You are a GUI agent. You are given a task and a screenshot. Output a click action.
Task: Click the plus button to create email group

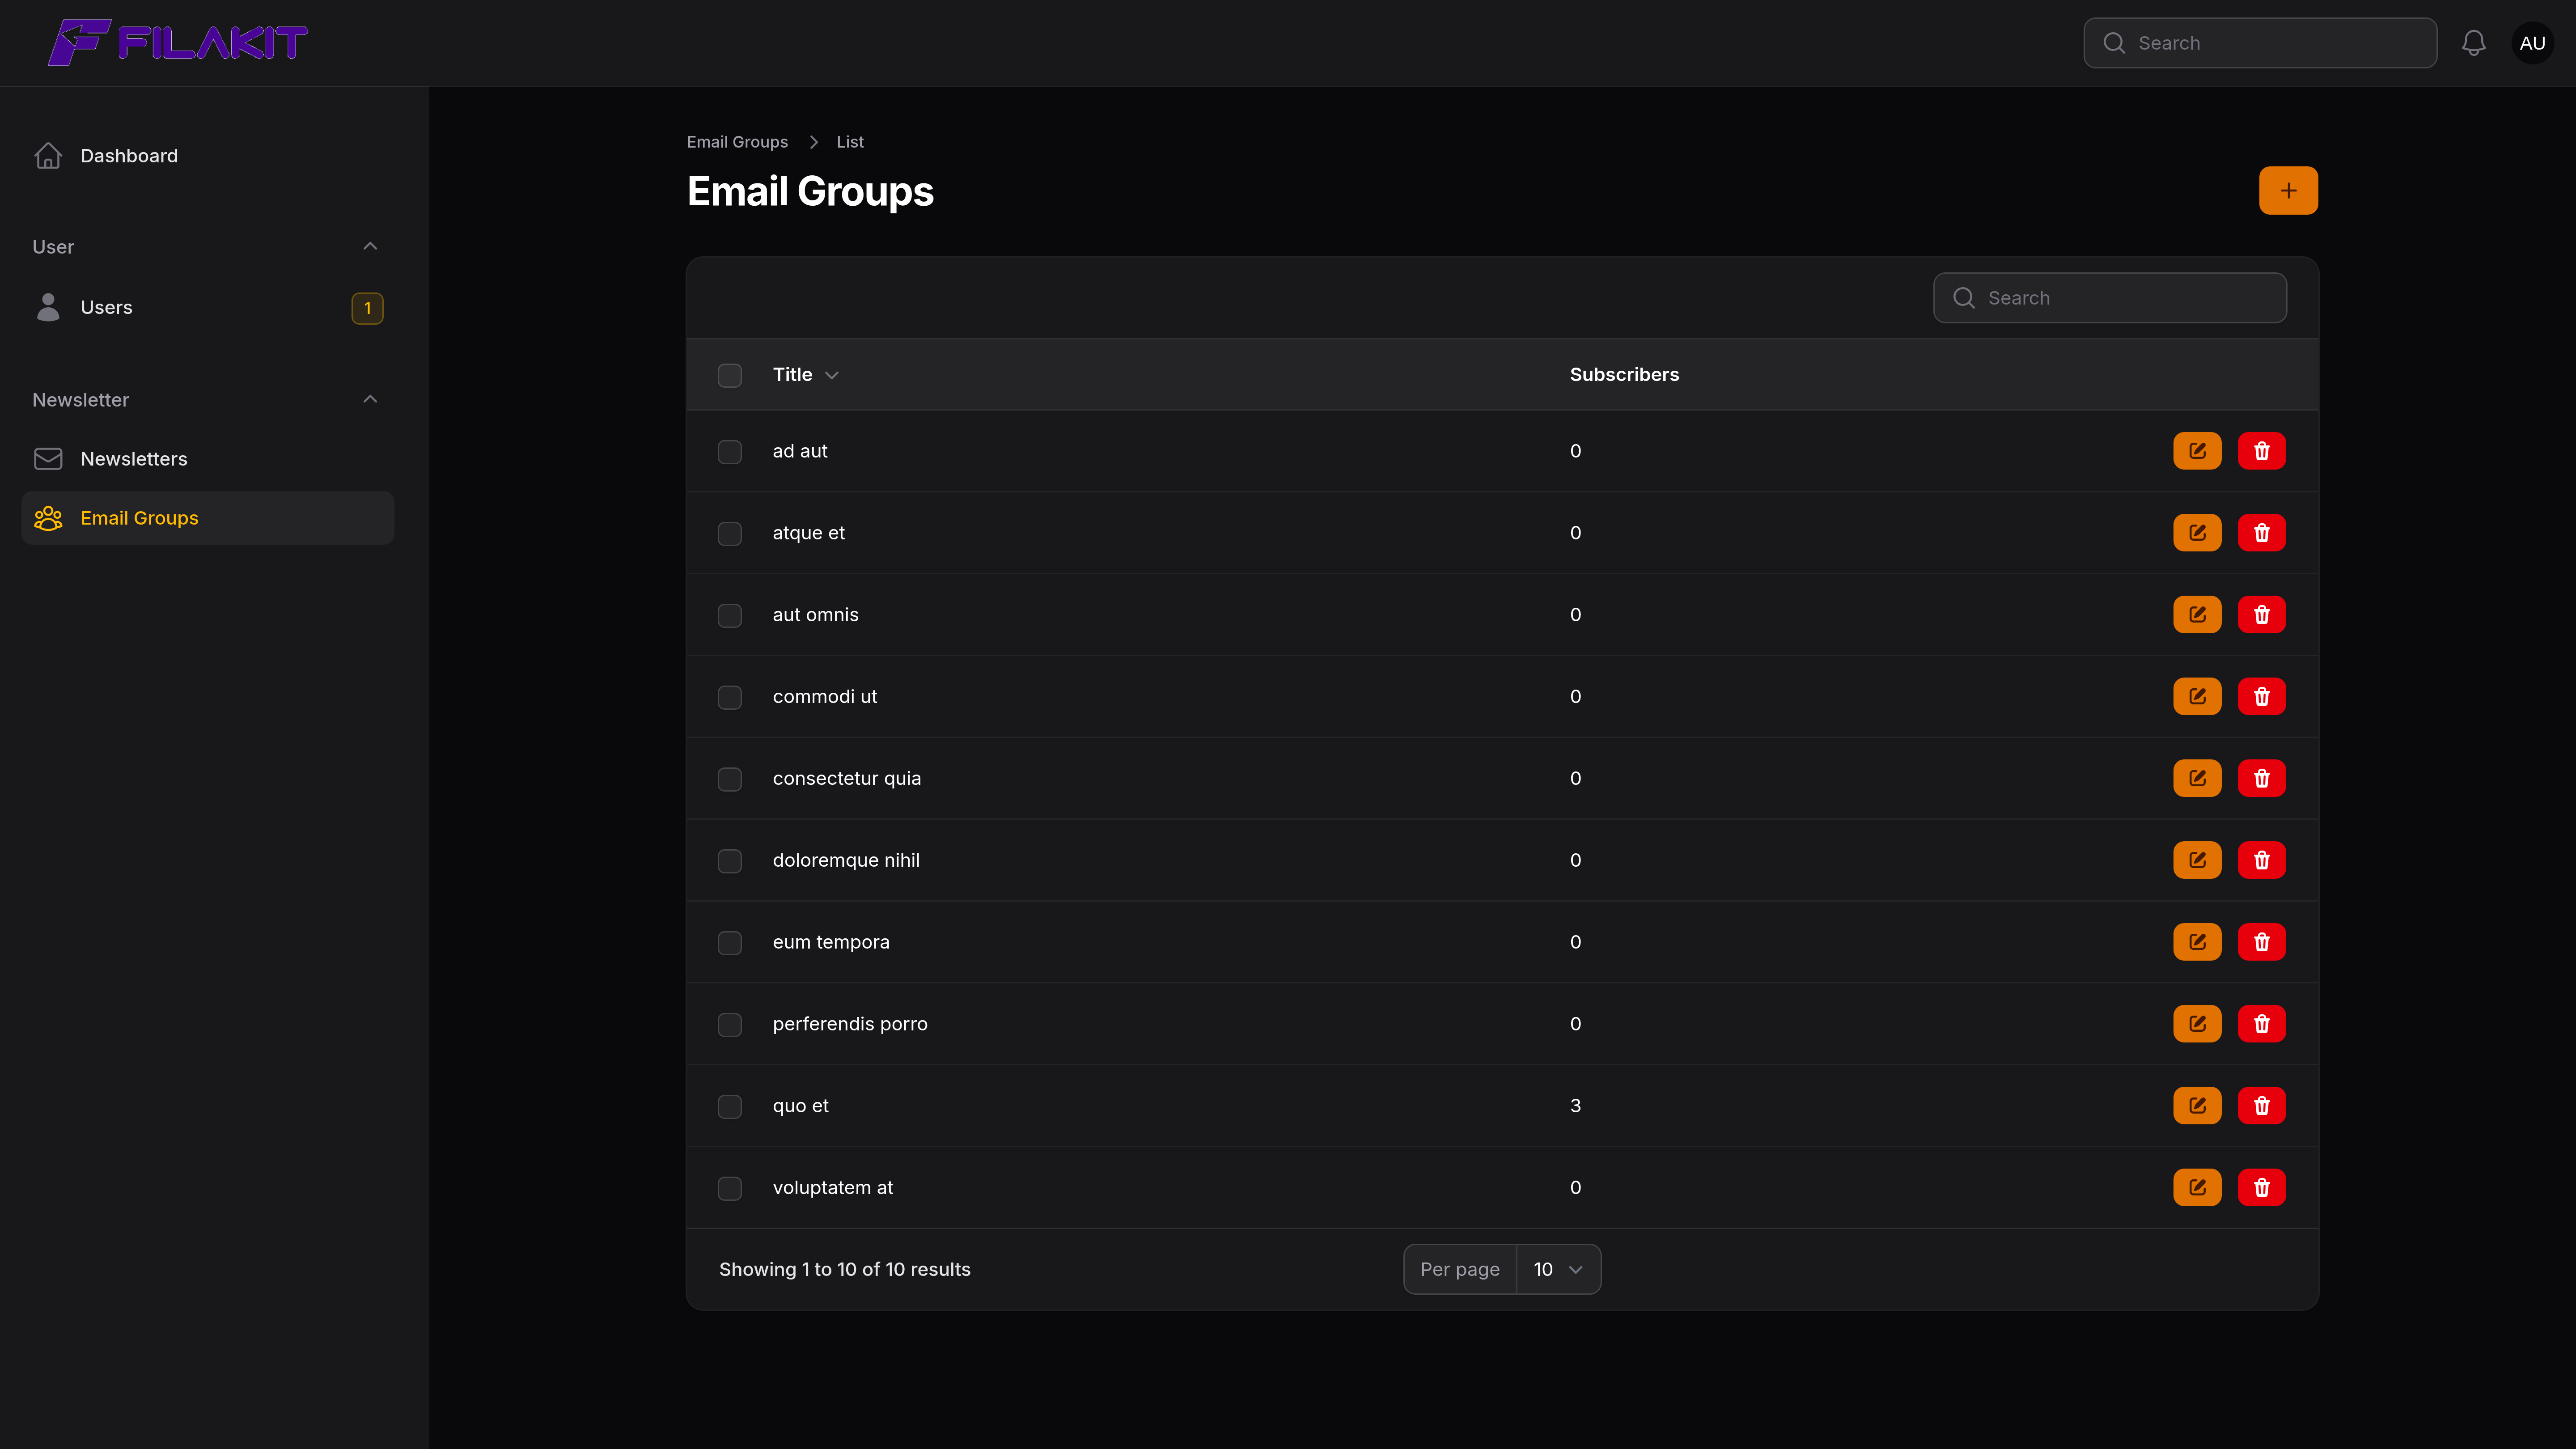tap(2288, 190)
